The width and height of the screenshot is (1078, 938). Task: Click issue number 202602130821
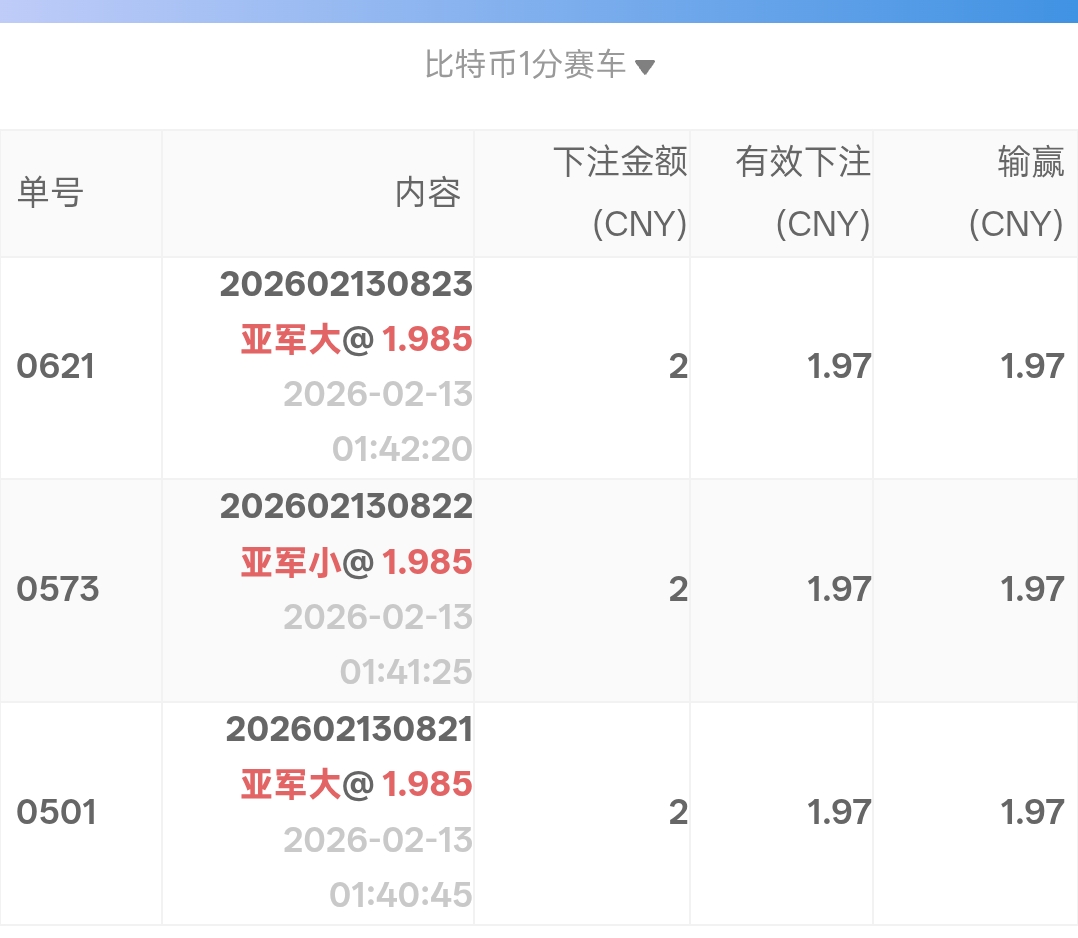tap(349, 730)
